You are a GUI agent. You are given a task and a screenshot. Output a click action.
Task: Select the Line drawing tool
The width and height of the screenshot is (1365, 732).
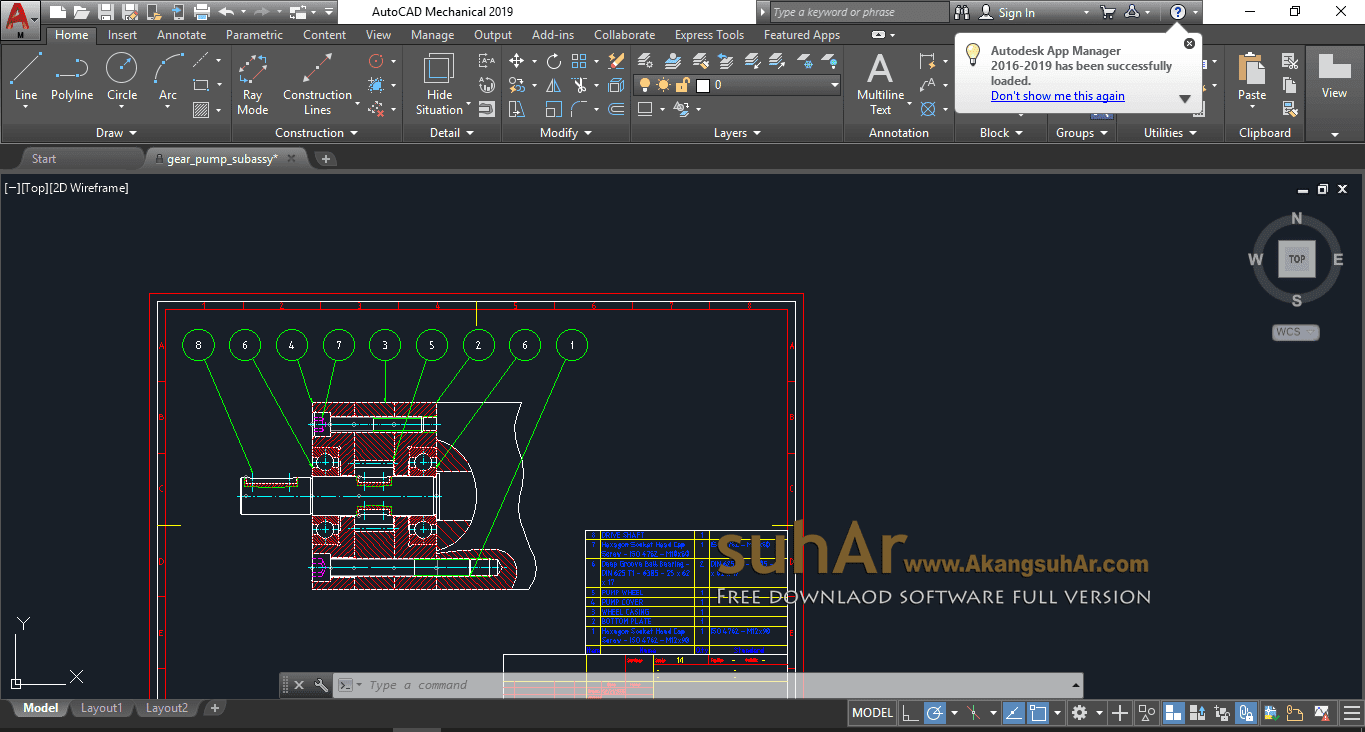tap(26, 77)
